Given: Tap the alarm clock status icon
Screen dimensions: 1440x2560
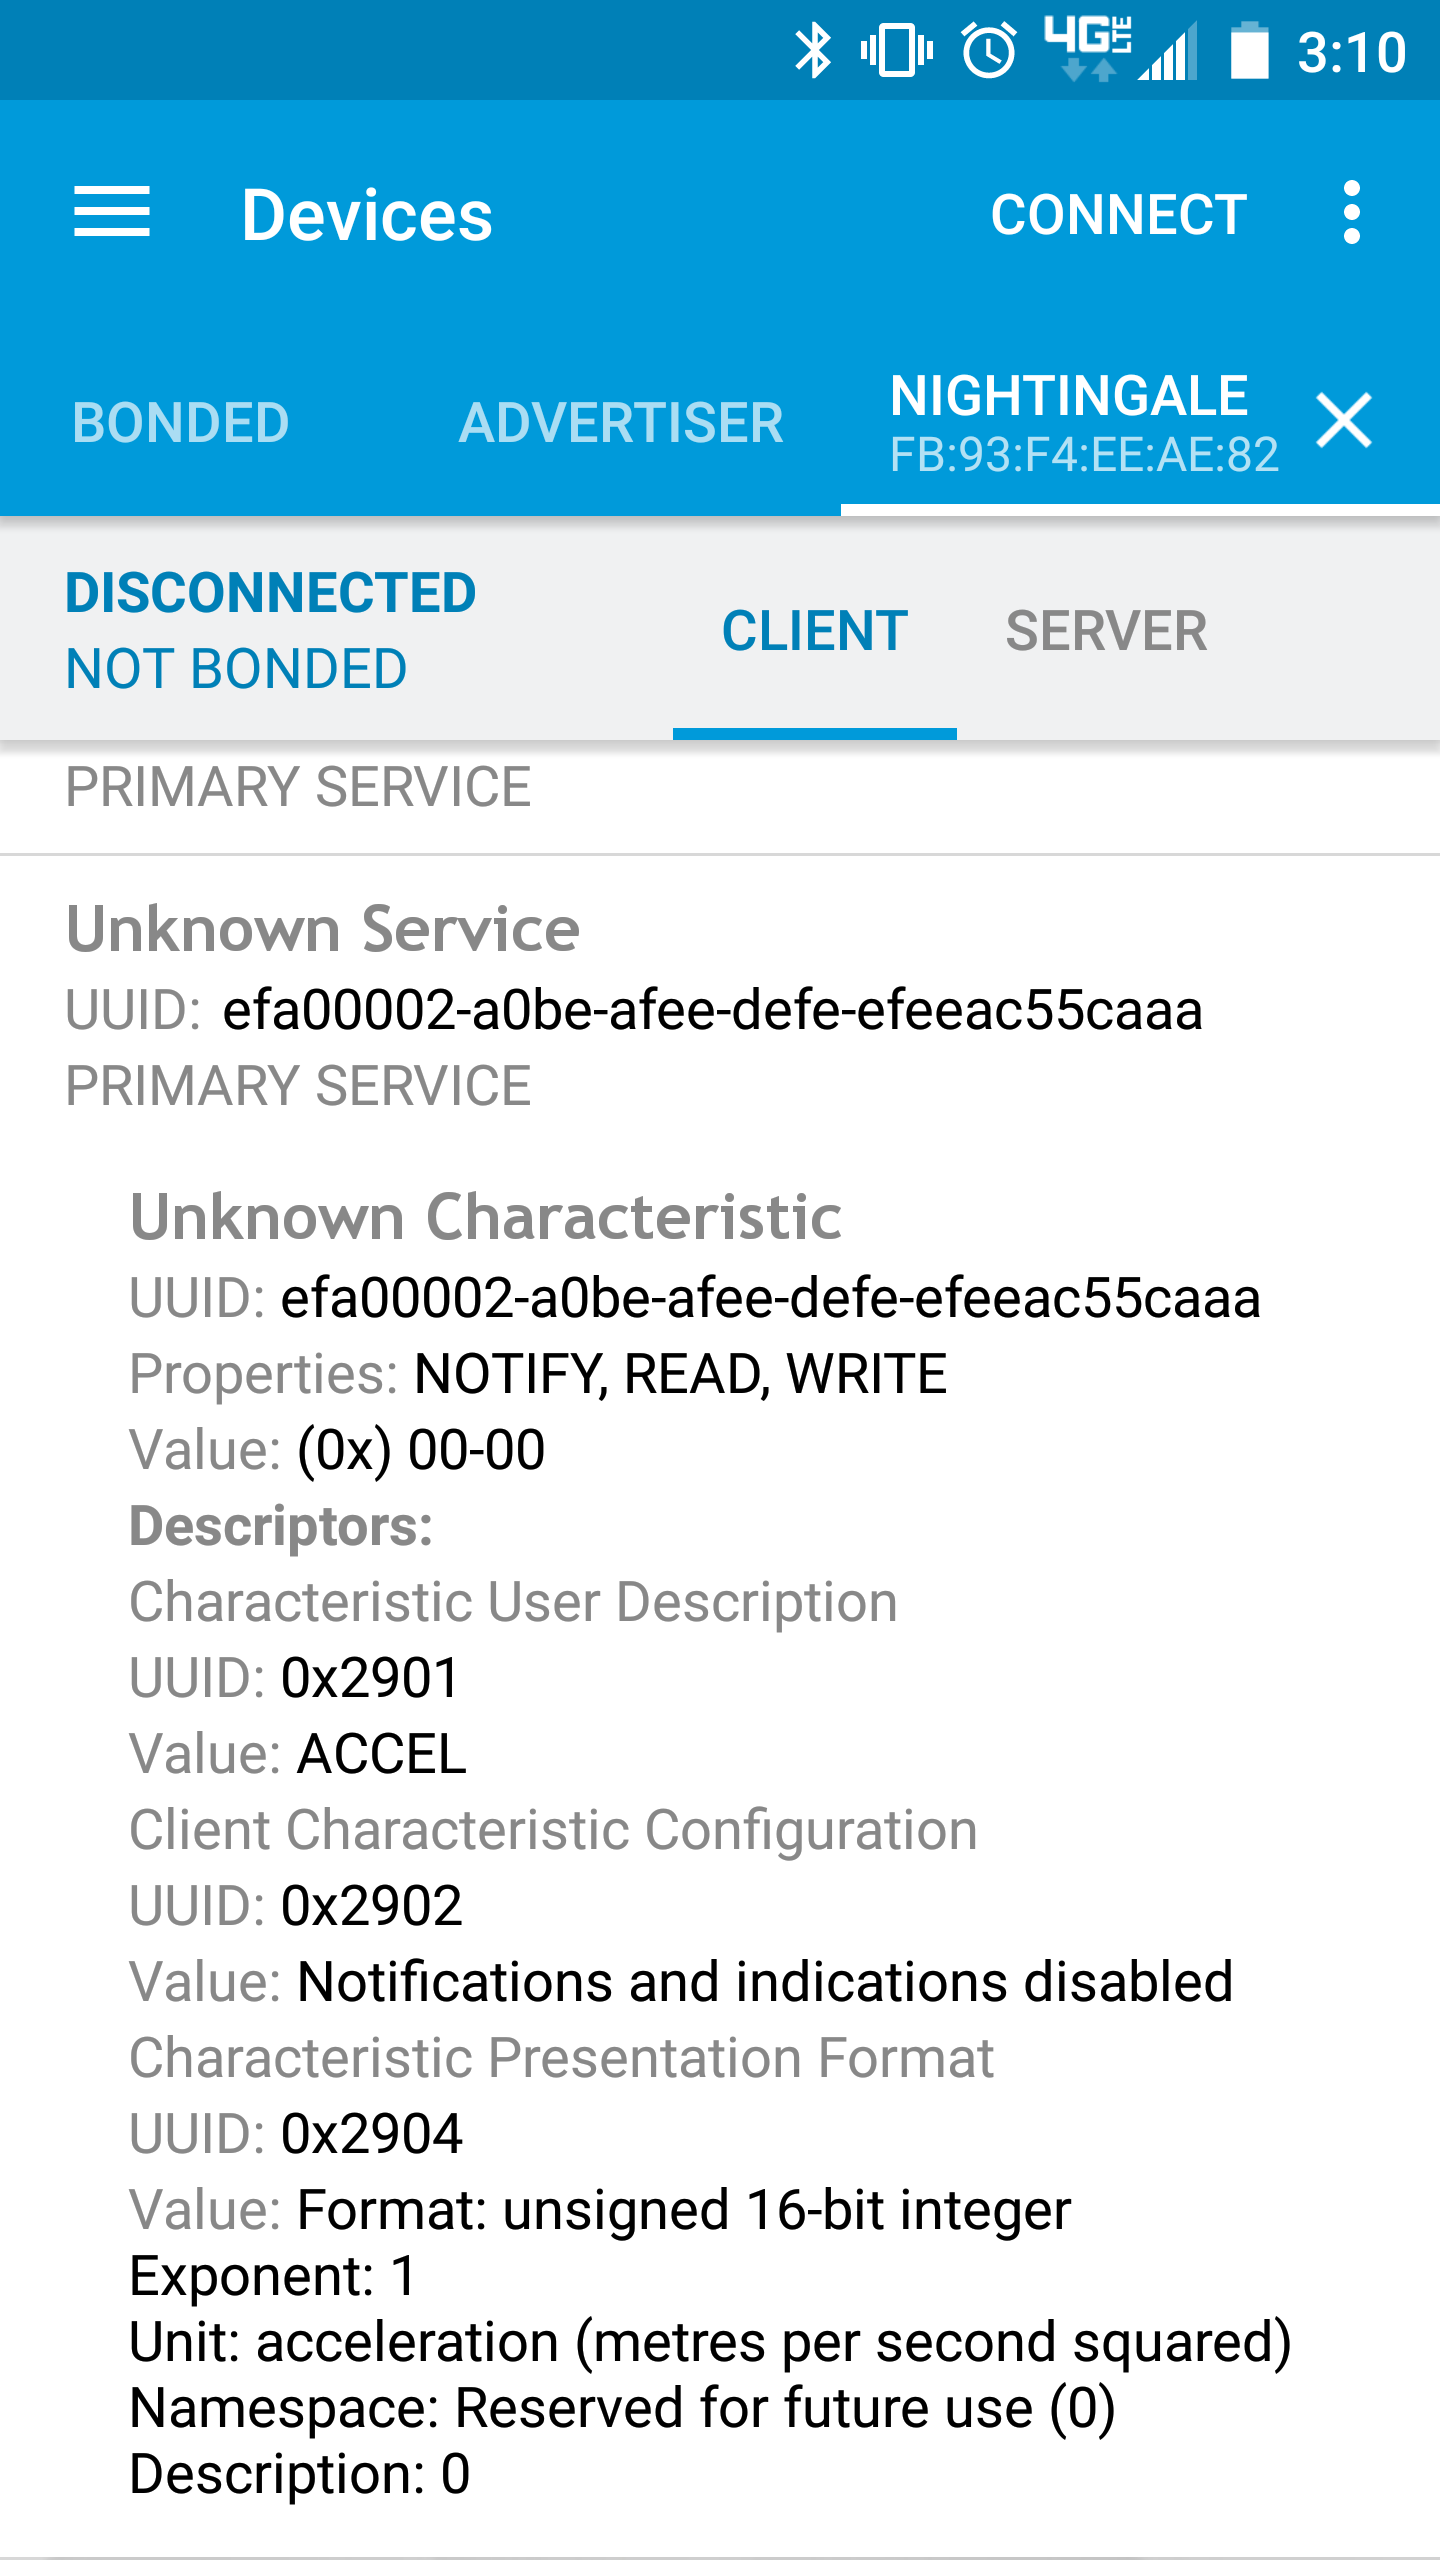Looking at the screenshot, I should (989, 52).
